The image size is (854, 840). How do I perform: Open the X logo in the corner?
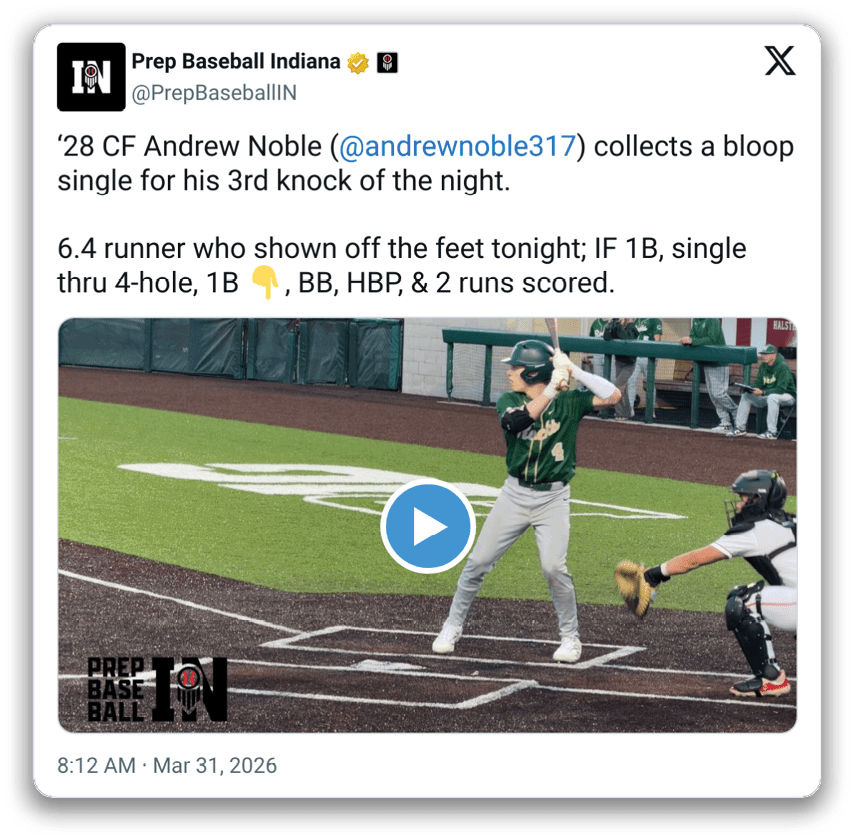tap(780, 60)
